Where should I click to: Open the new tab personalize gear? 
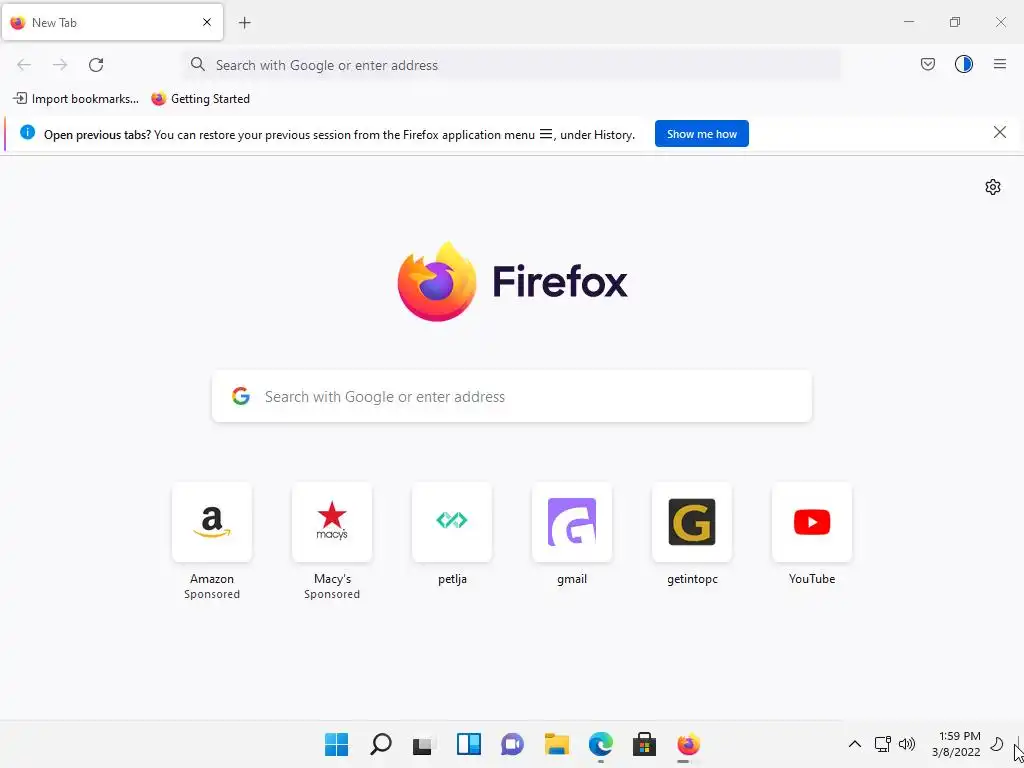993,187
